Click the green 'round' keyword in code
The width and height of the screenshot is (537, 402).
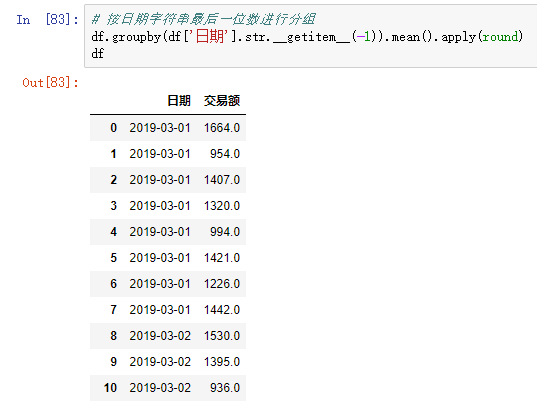tap(500, 37)
